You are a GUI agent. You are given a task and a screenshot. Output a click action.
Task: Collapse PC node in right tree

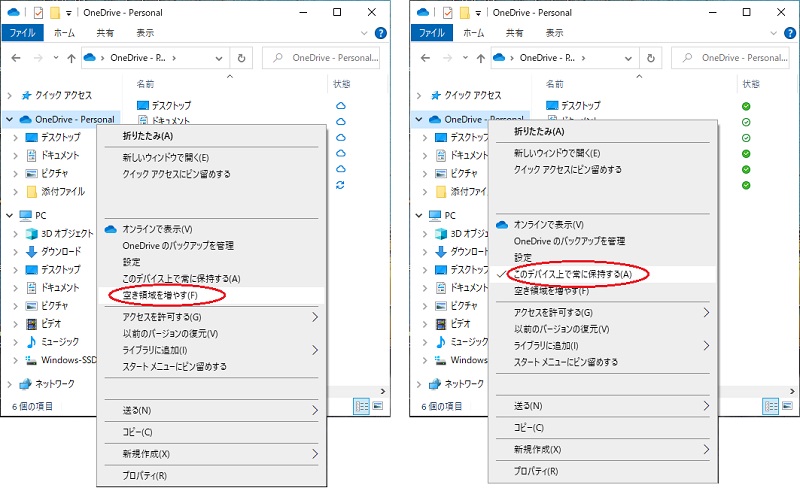418,215
